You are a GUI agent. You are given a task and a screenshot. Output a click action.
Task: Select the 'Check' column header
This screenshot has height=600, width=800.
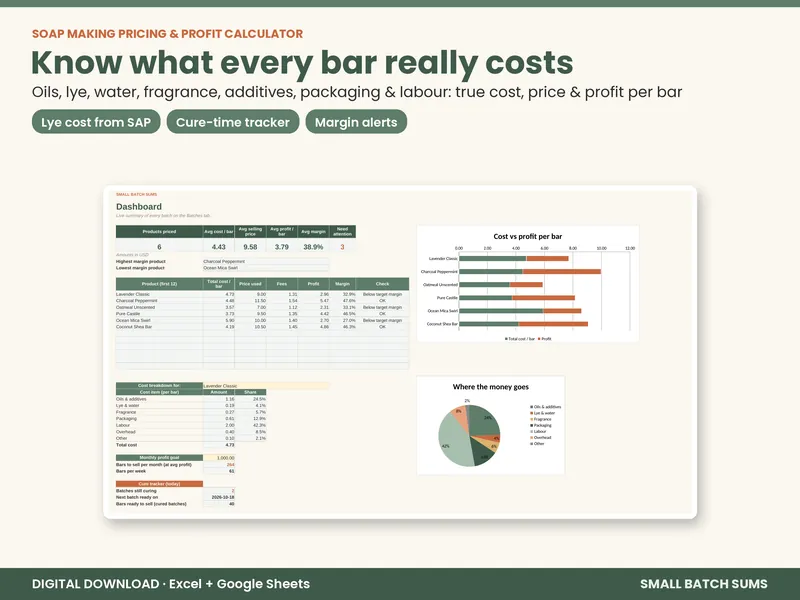(383, 284)
